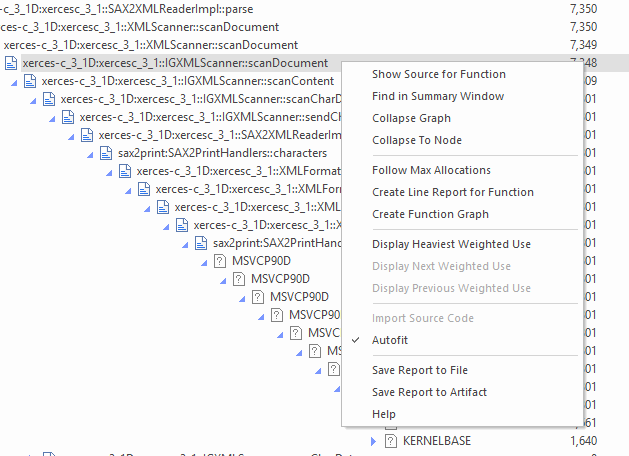Click the document icon beside IGXMLScanner::scanDocument

point(12,63)
